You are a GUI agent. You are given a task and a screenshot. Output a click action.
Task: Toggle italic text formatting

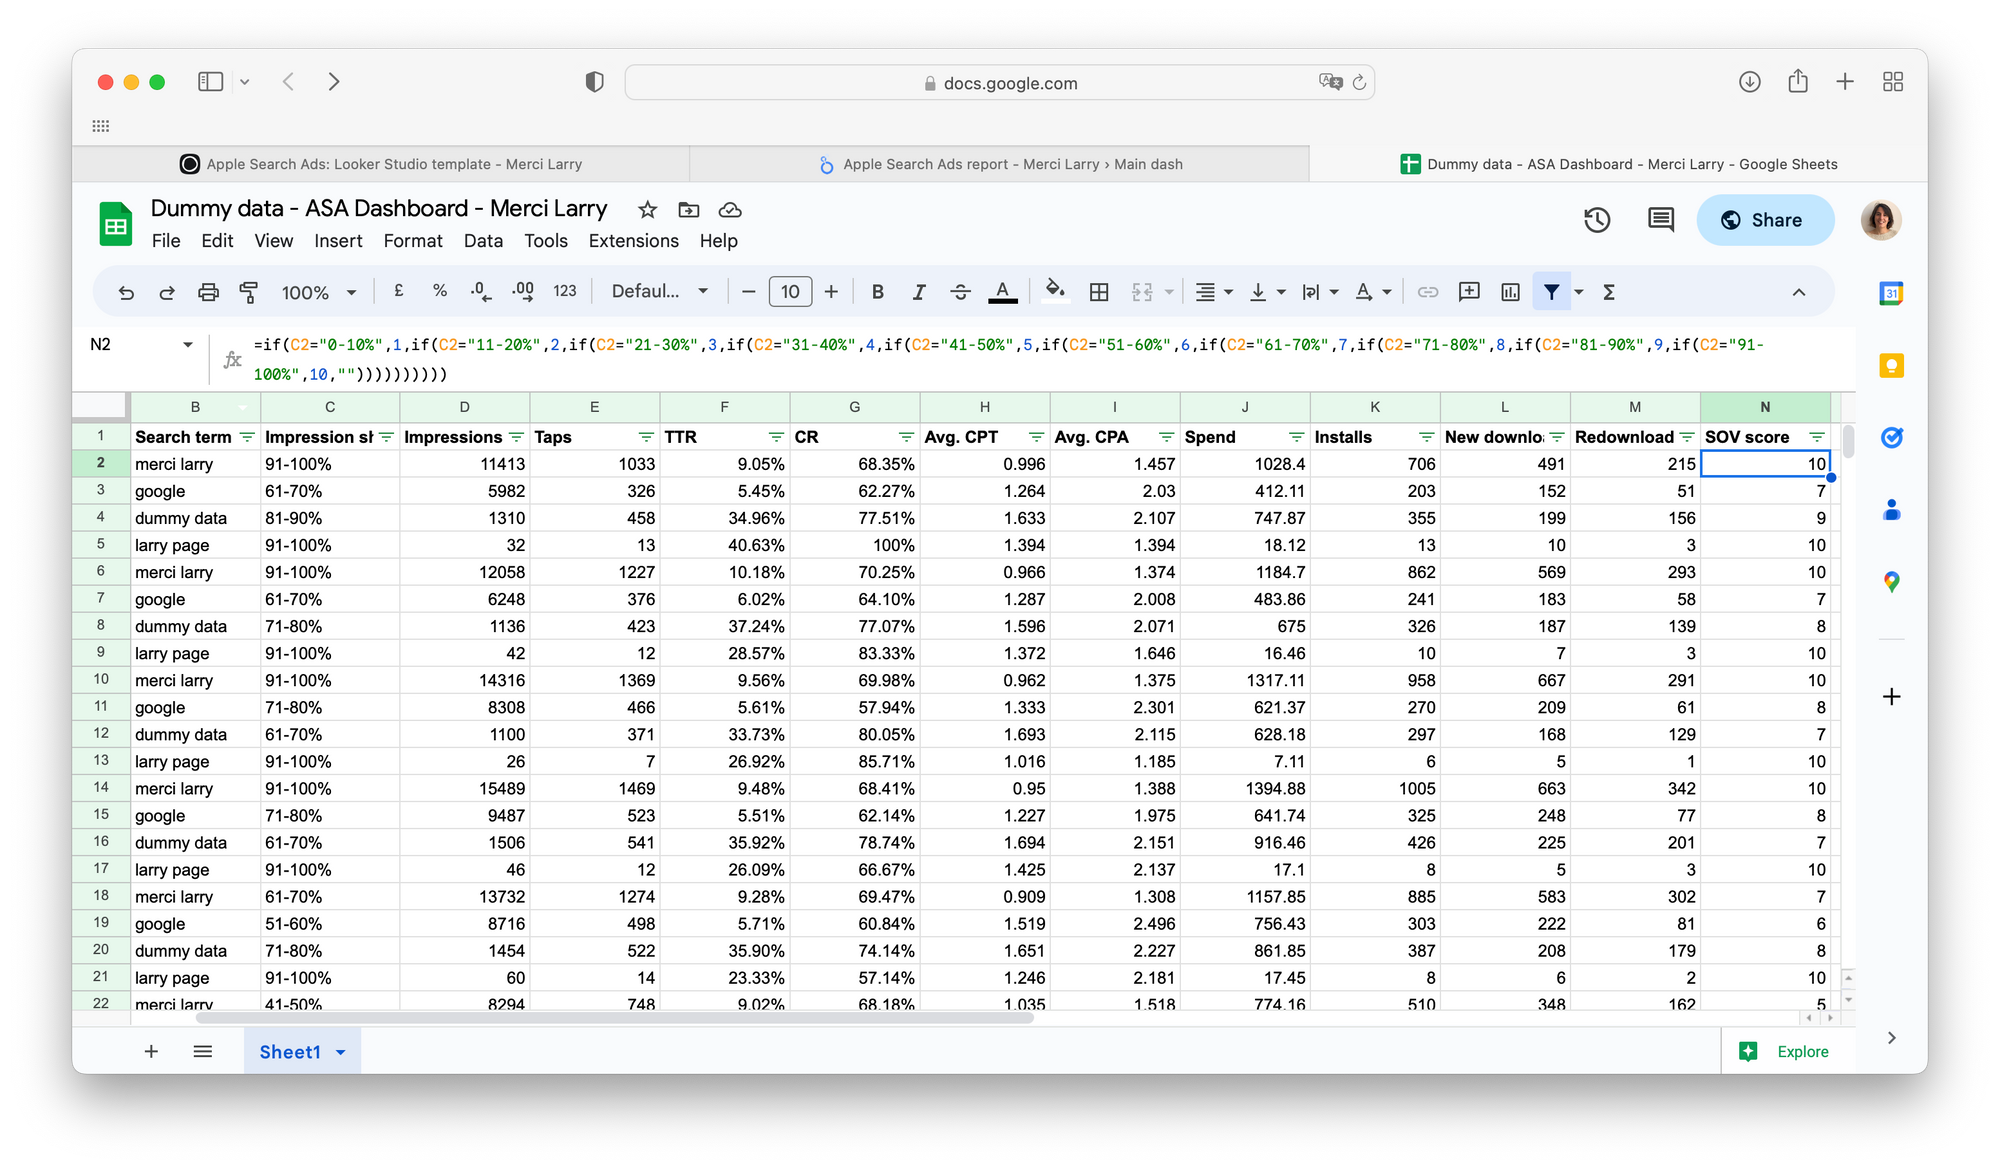[x=918, y=292]
